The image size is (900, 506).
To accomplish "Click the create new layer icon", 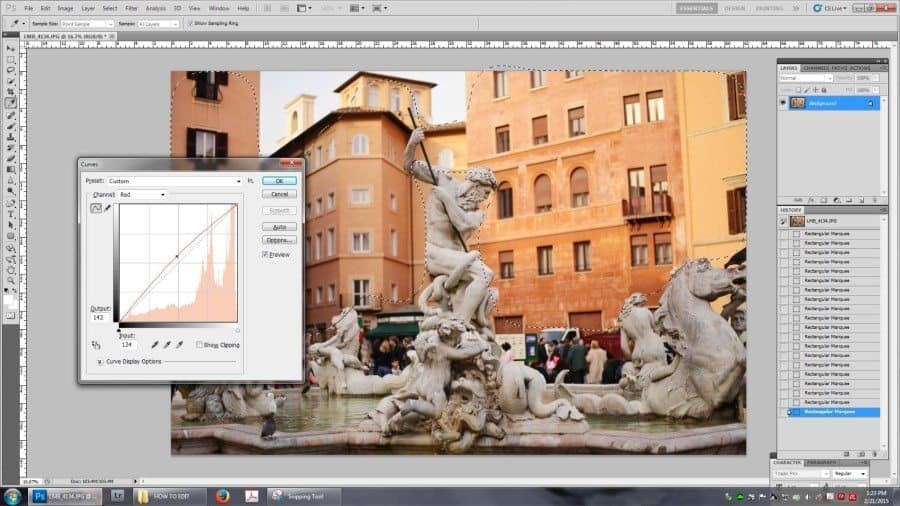I will tap(862, 200).
